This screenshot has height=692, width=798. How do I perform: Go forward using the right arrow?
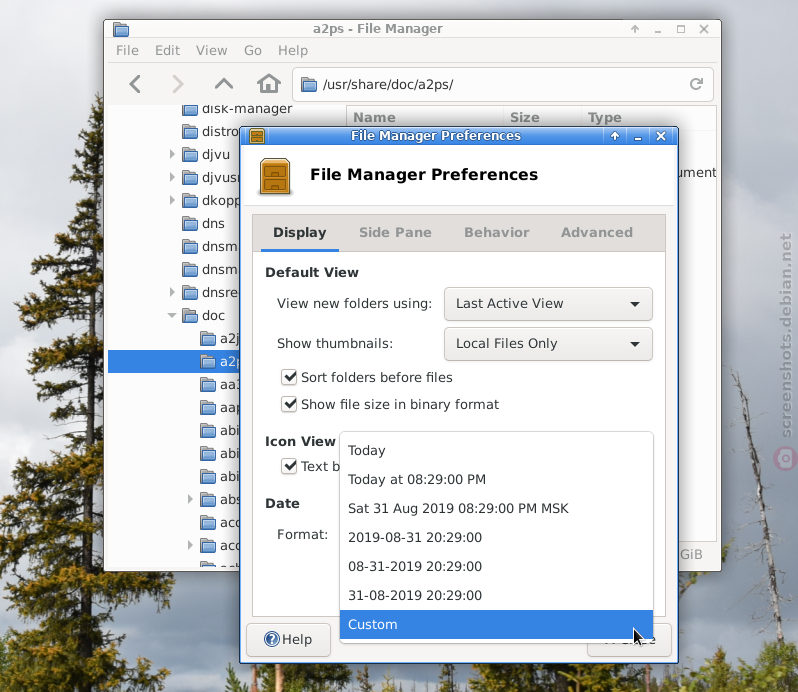click(178, 84)
